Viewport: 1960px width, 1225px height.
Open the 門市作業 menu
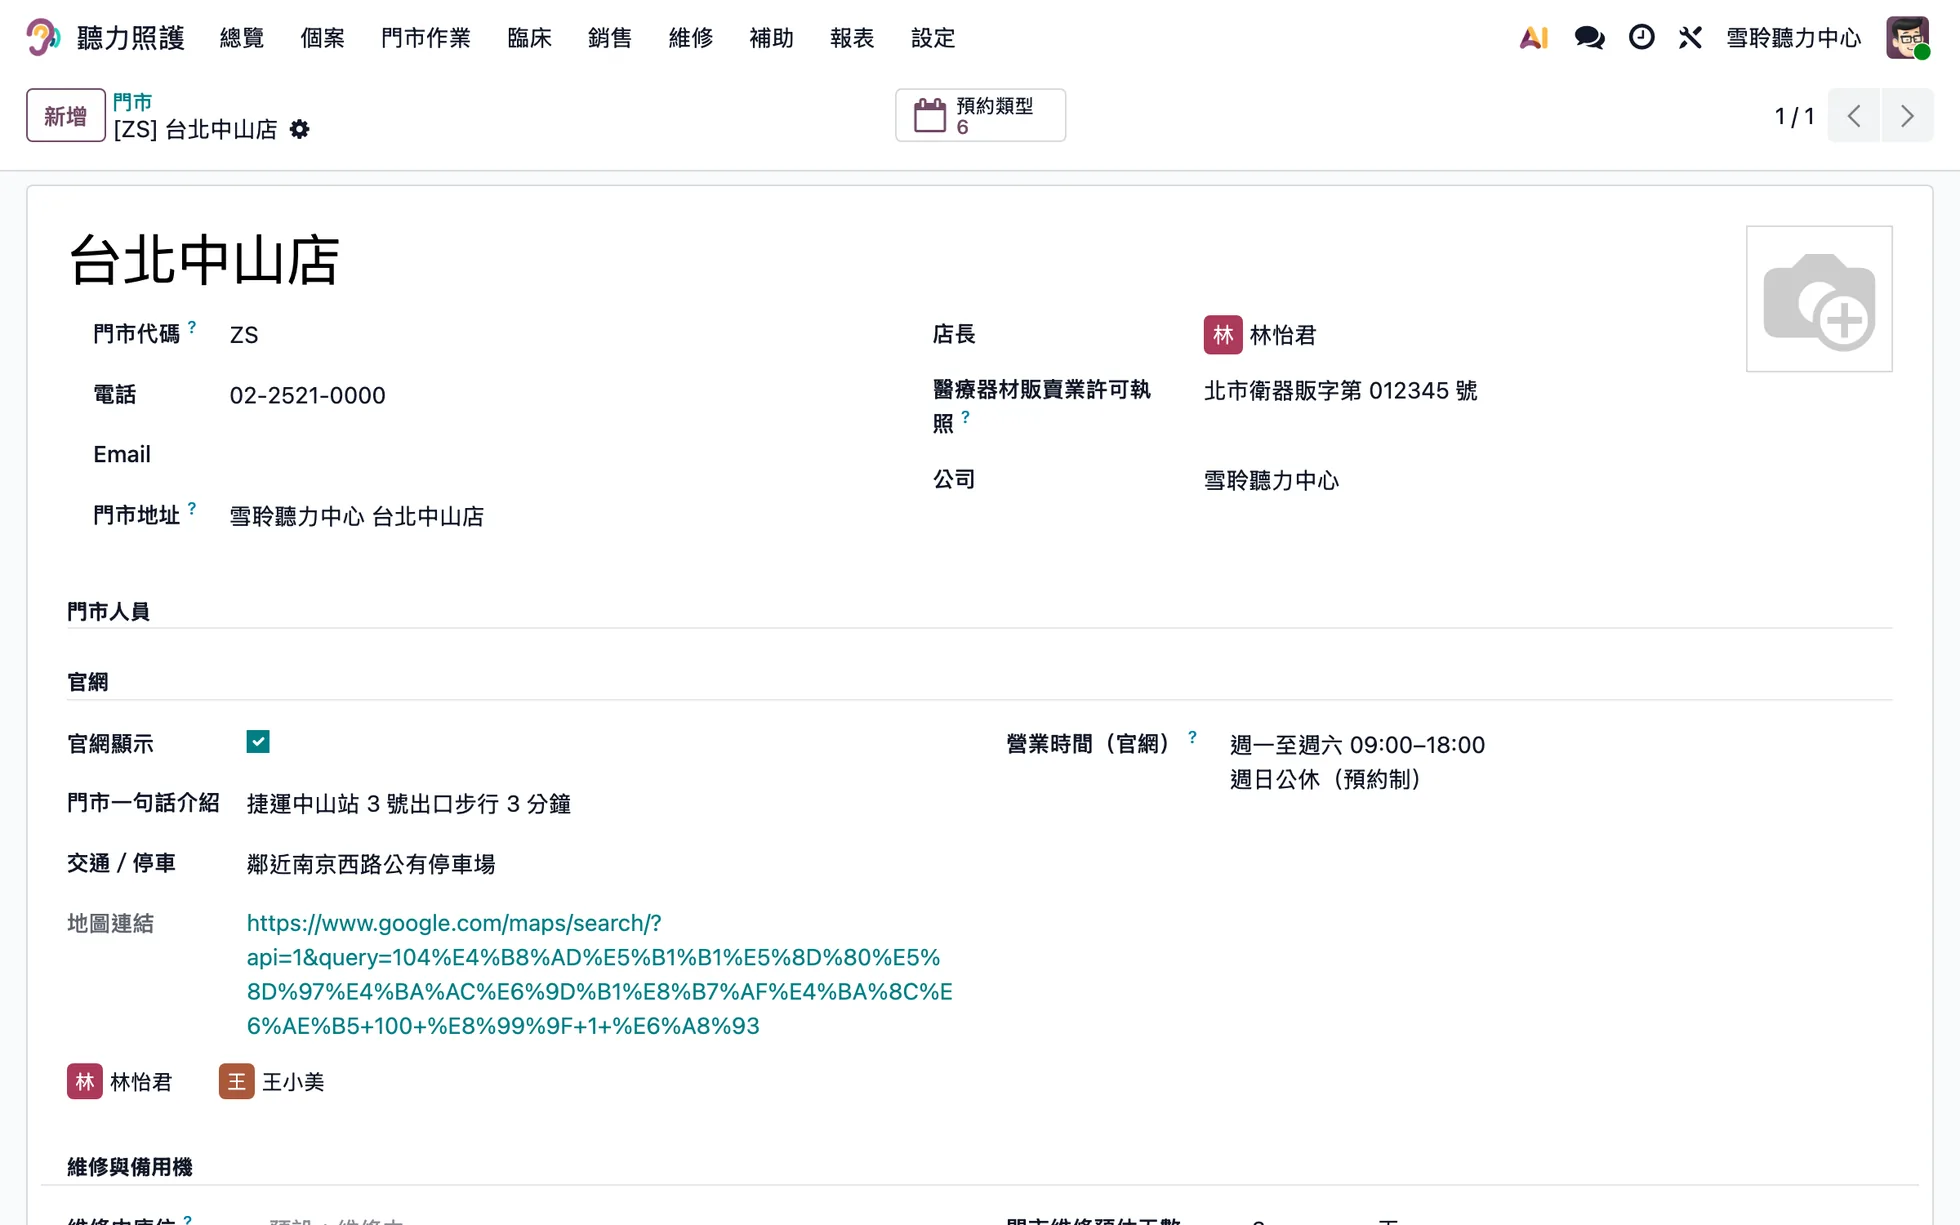pyautogui.click(x=425, y=38)
